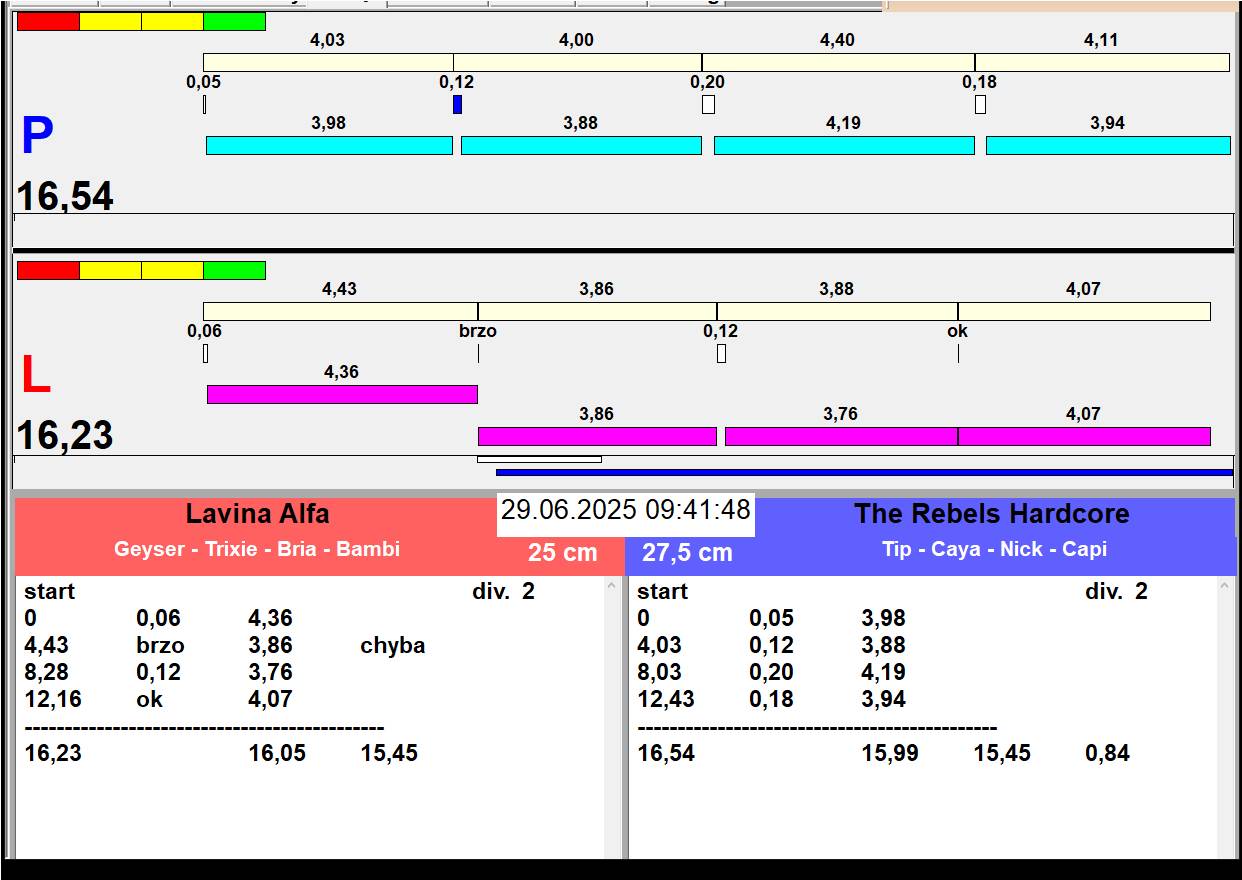Click the date and time stamp
1242x880 pixels.
pos(626,510)
